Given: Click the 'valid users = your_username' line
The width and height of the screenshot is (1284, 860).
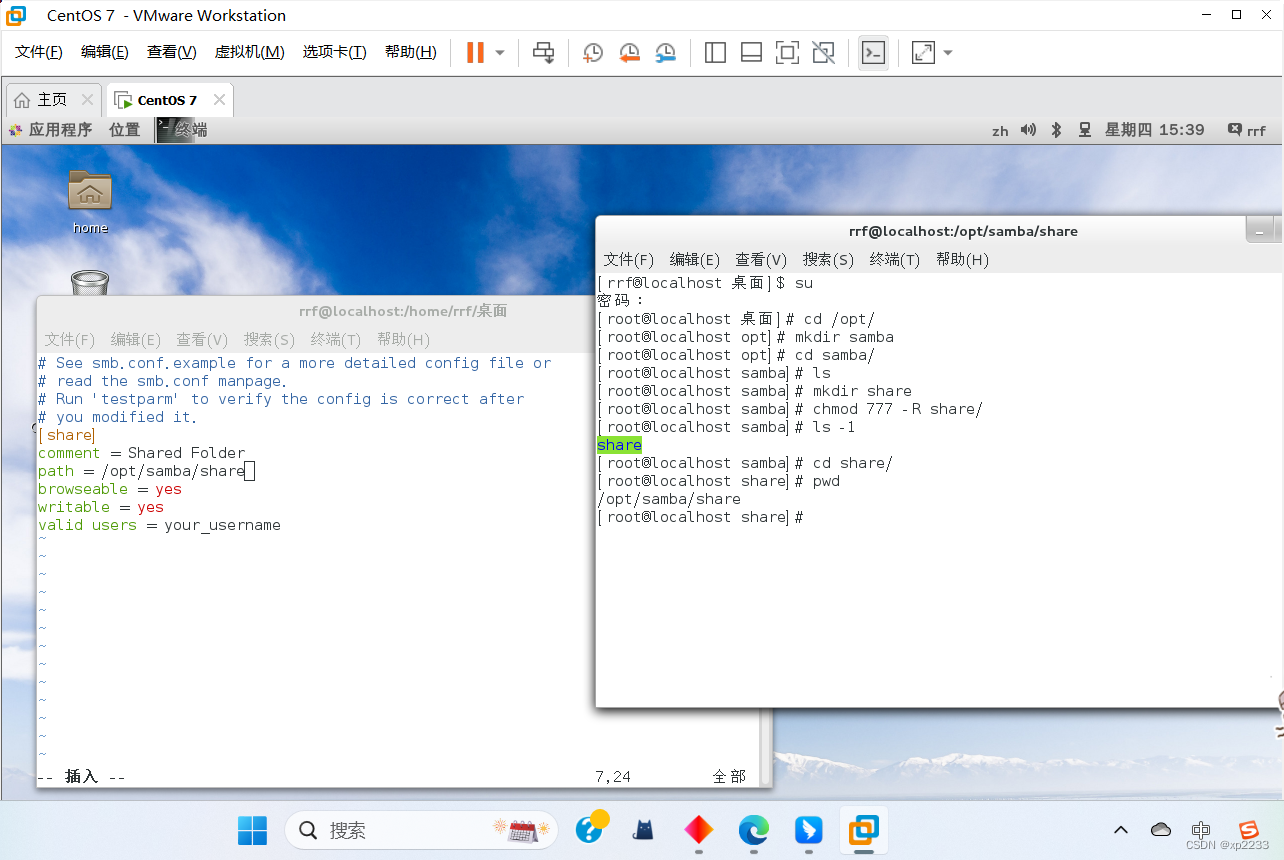Looking at the screenshot, I should coord(159,525).
